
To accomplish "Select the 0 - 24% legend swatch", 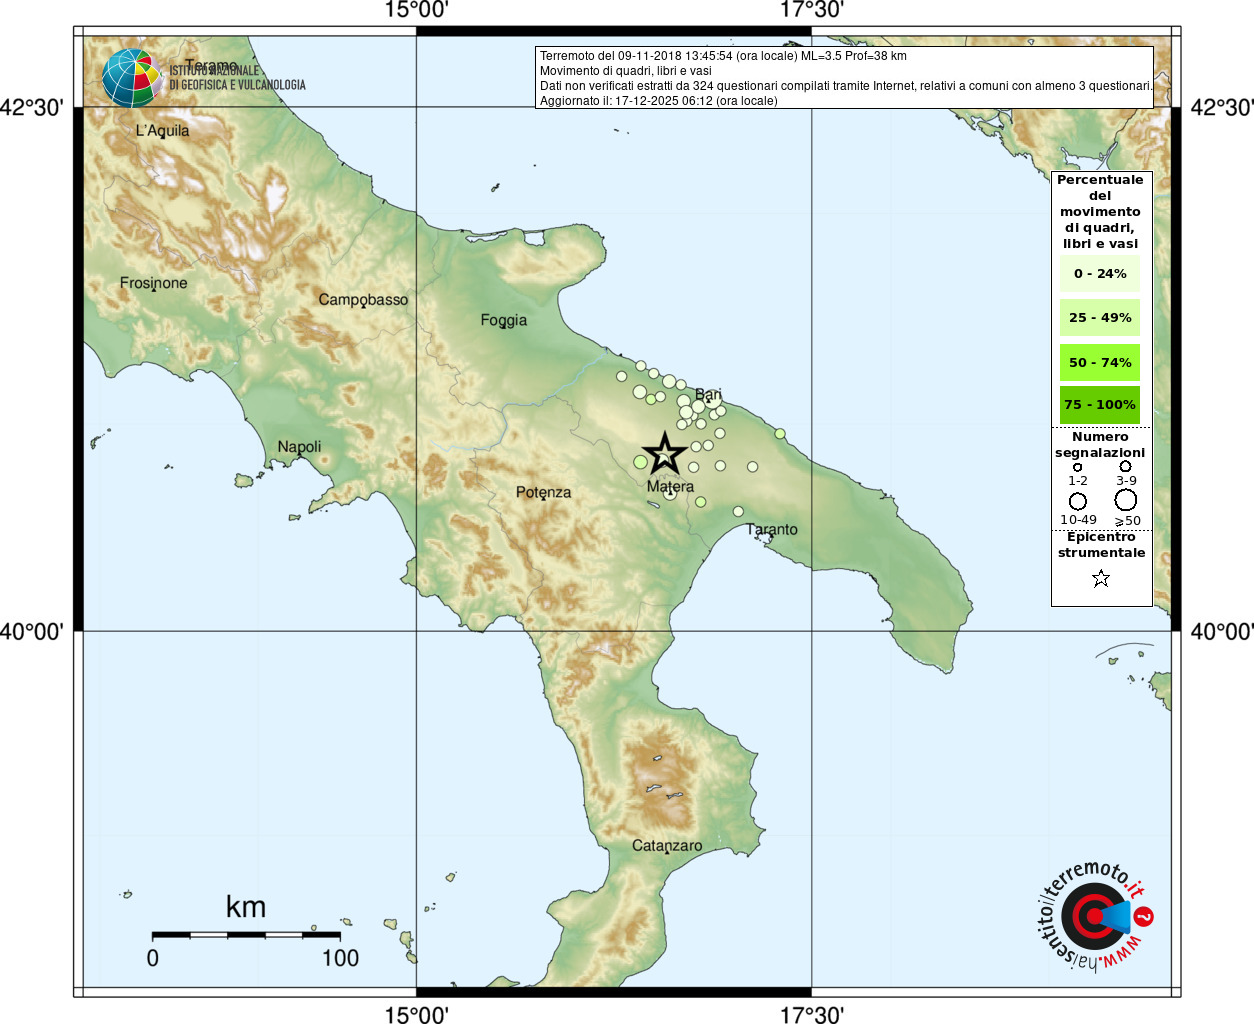I will pos(1100,273).
